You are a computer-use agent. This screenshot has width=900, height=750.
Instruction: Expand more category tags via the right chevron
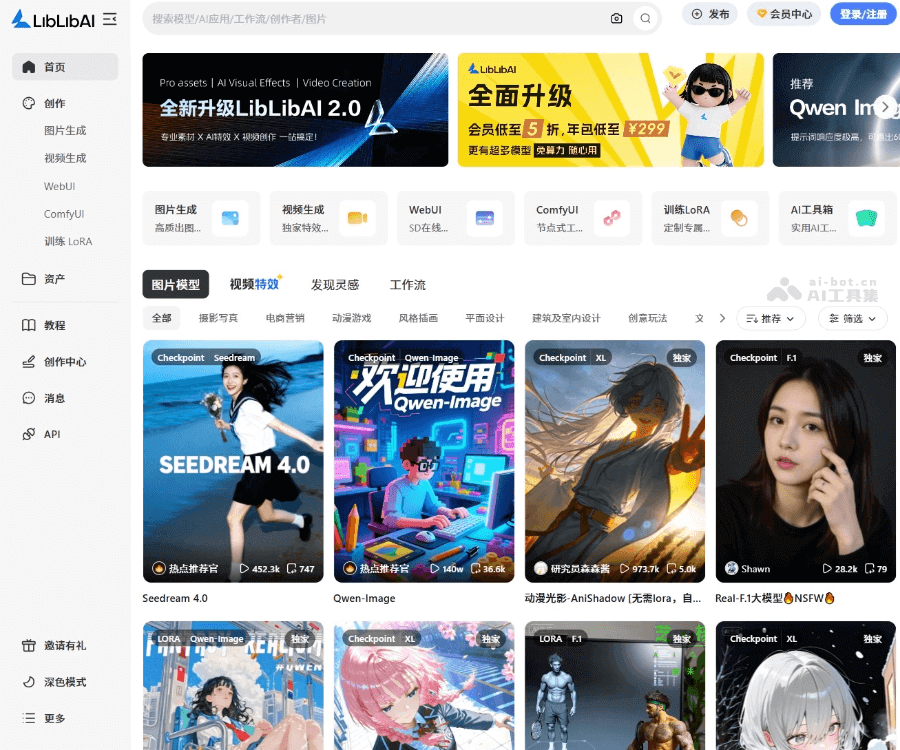click(x=722, y=316)
